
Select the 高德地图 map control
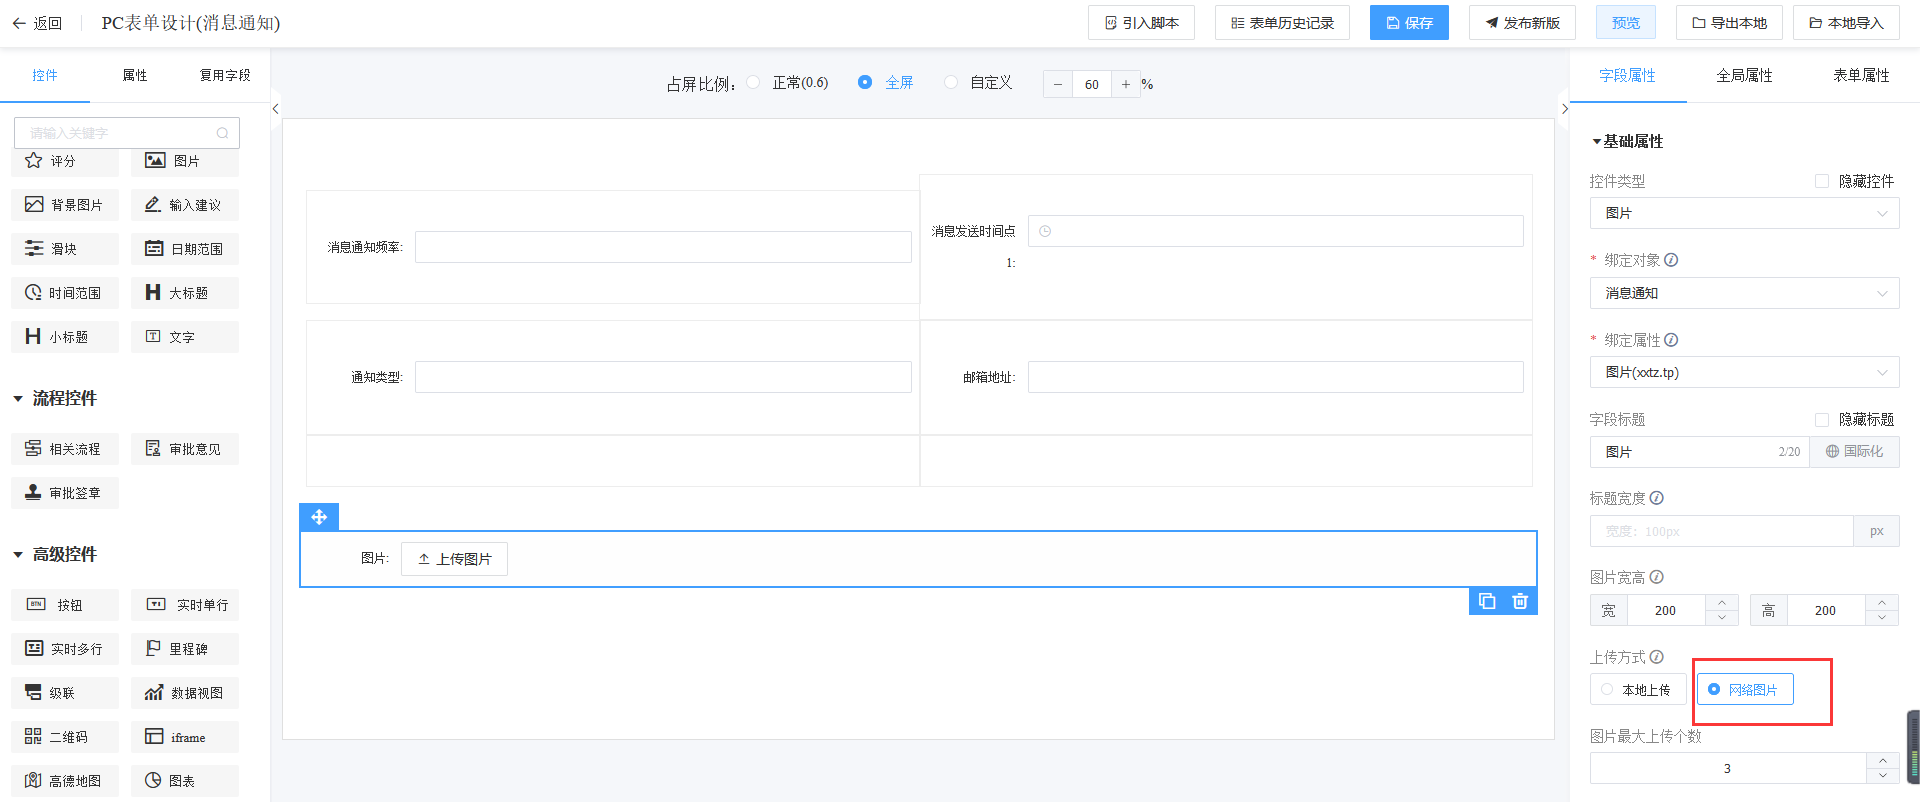(65, 781)
